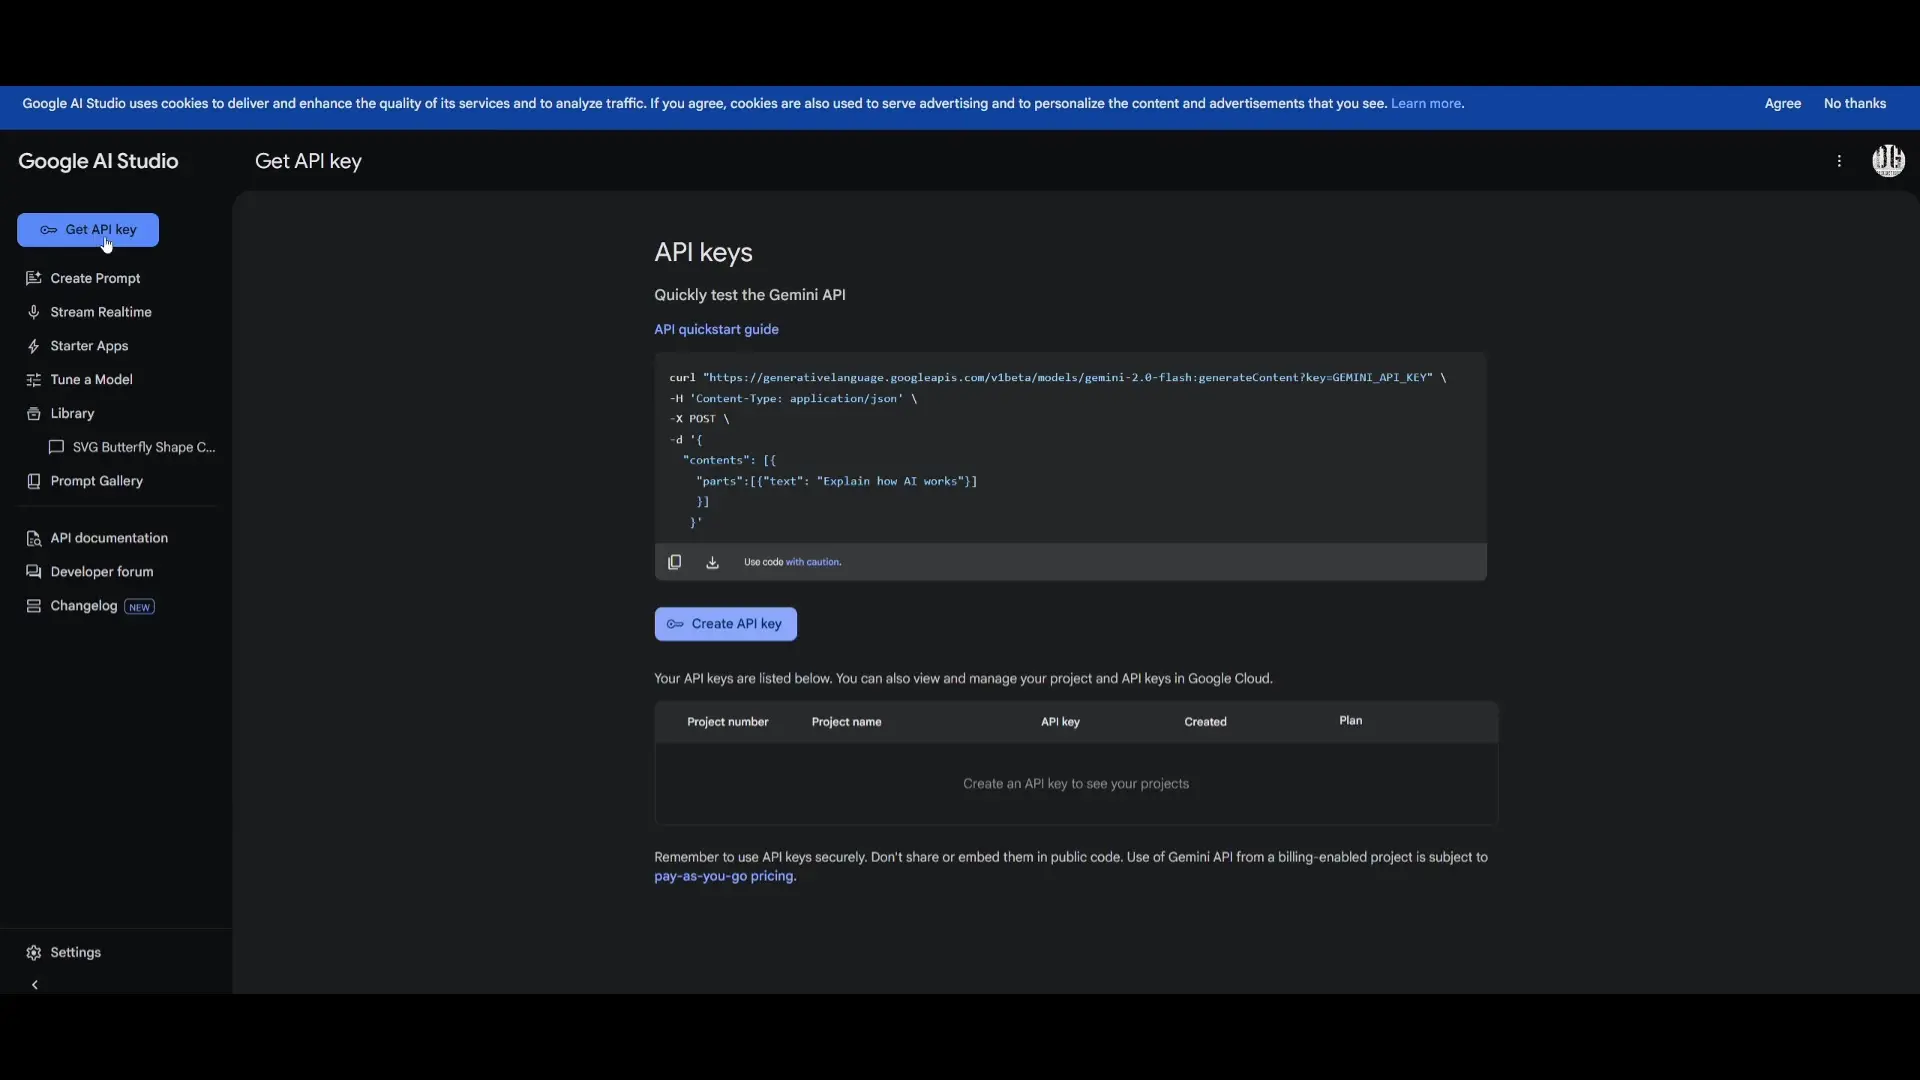The width and height of the screenshot is (1920, 1080).
Task: Follow the pay-as-you-go pricing link
Action: pyautogui.click(x=725, y=876)
